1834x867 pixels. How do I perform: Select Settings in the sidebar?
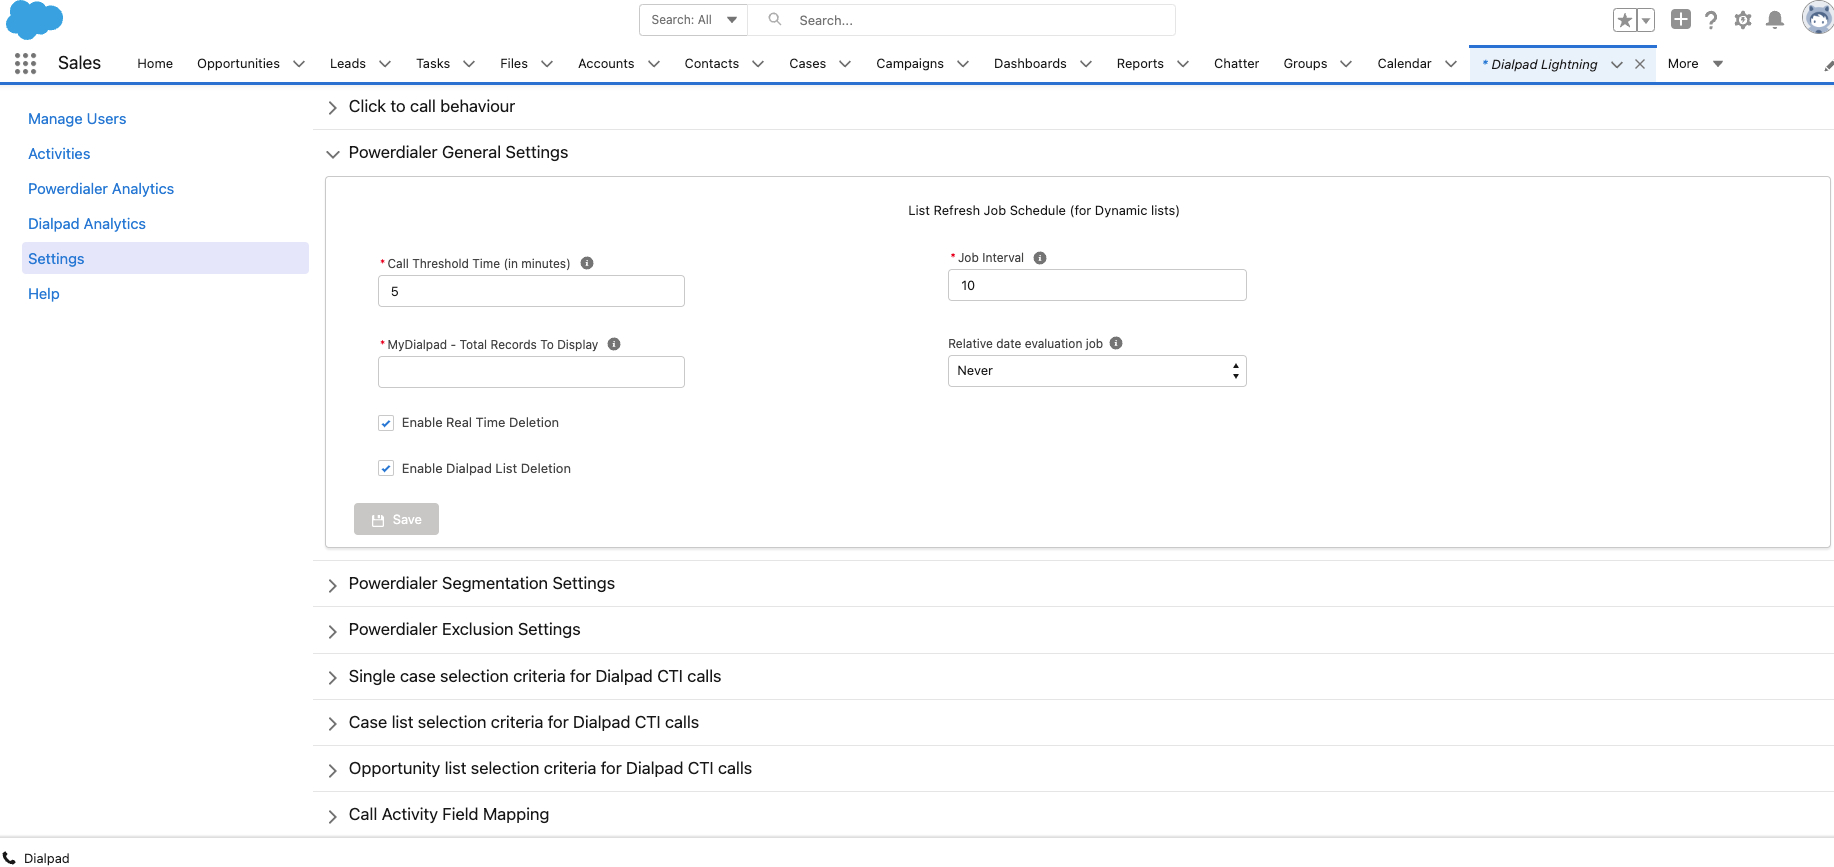coord(165,258)
